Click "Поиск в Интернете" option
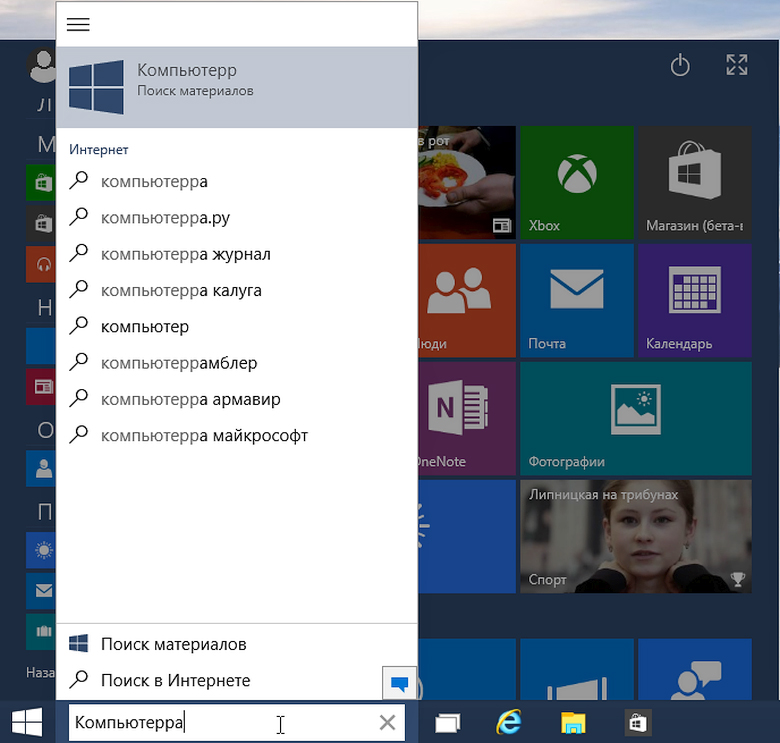The width and height of the screenshot is (780, 743). 219,680
